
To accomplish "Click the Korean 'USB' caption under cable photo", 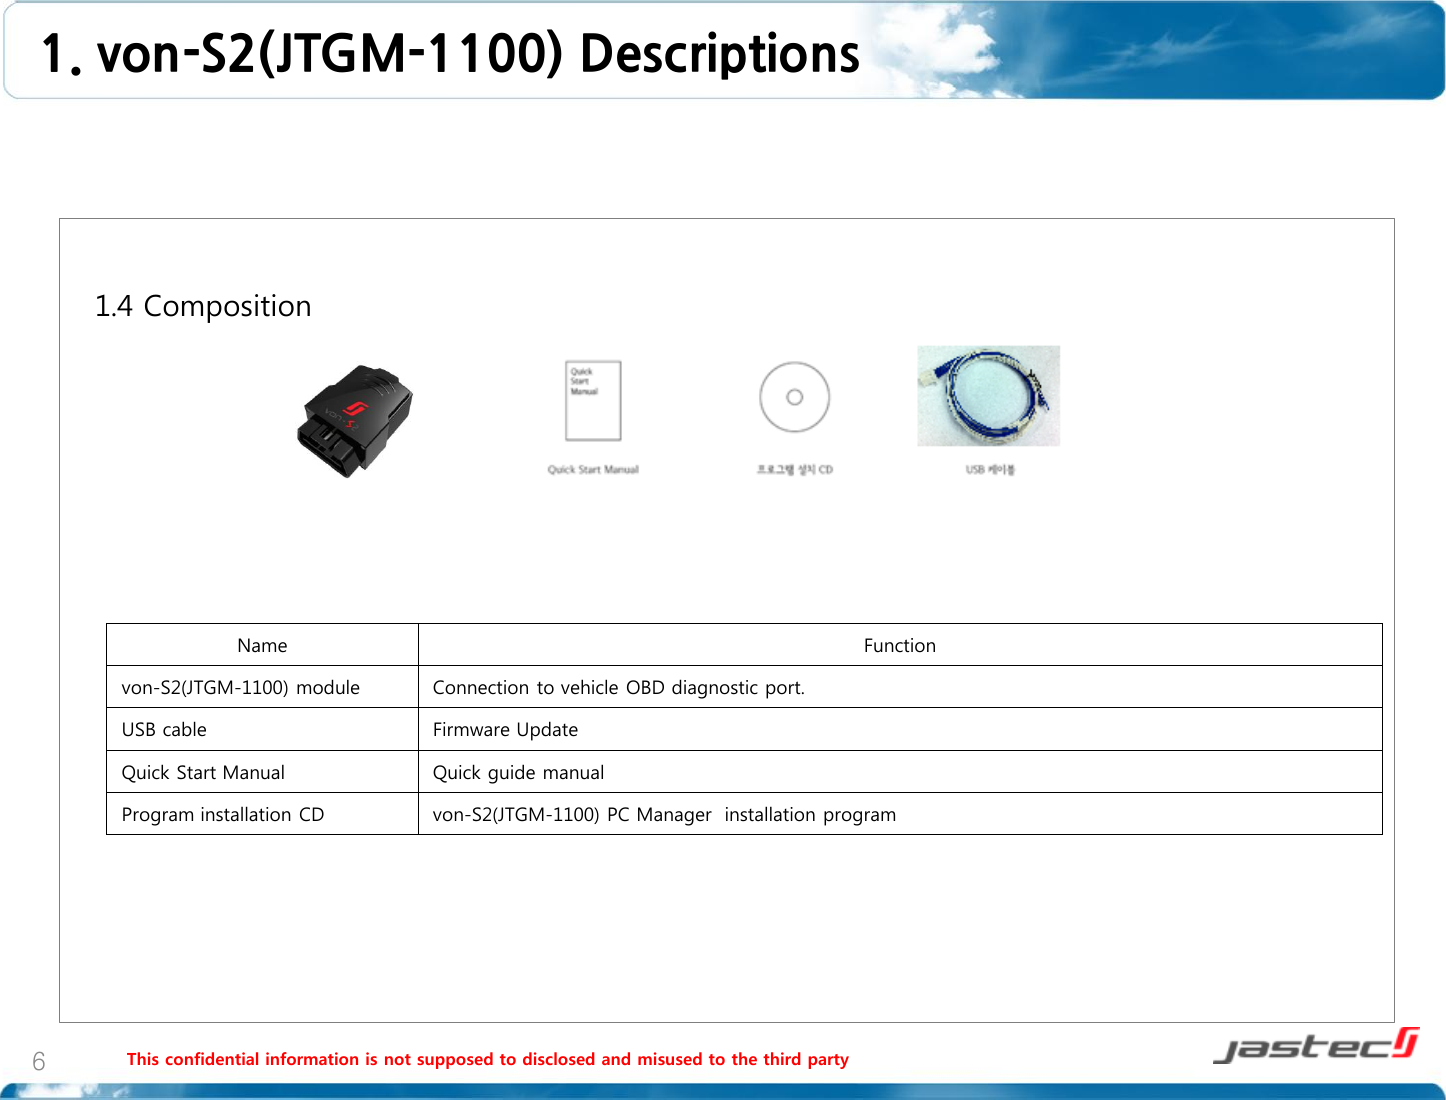I will pyautogui.click(x=990, y=469).
